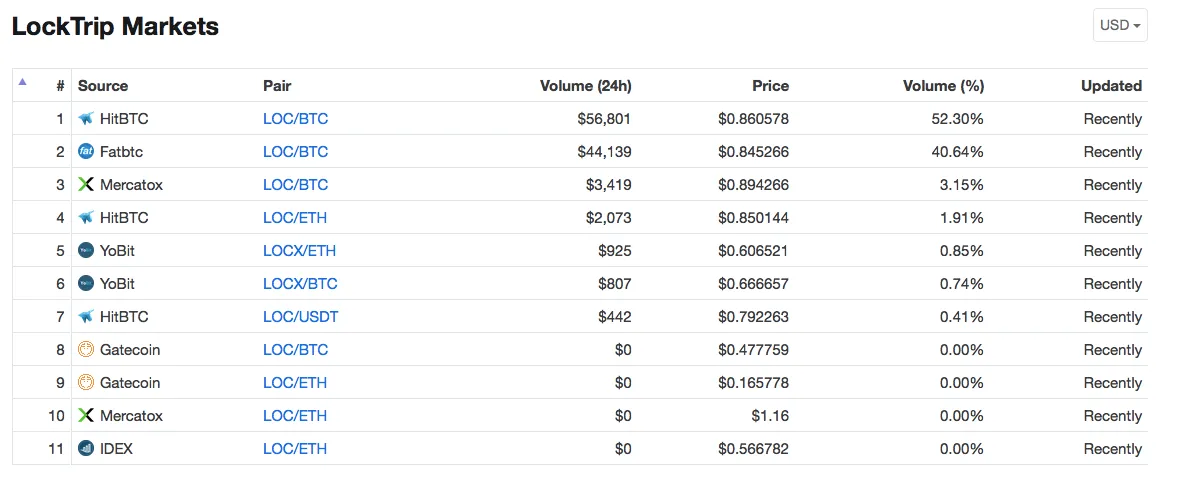The image size is (1182, 484).
Task: Select the $2,073 volume value
Action: coord(608,218)
